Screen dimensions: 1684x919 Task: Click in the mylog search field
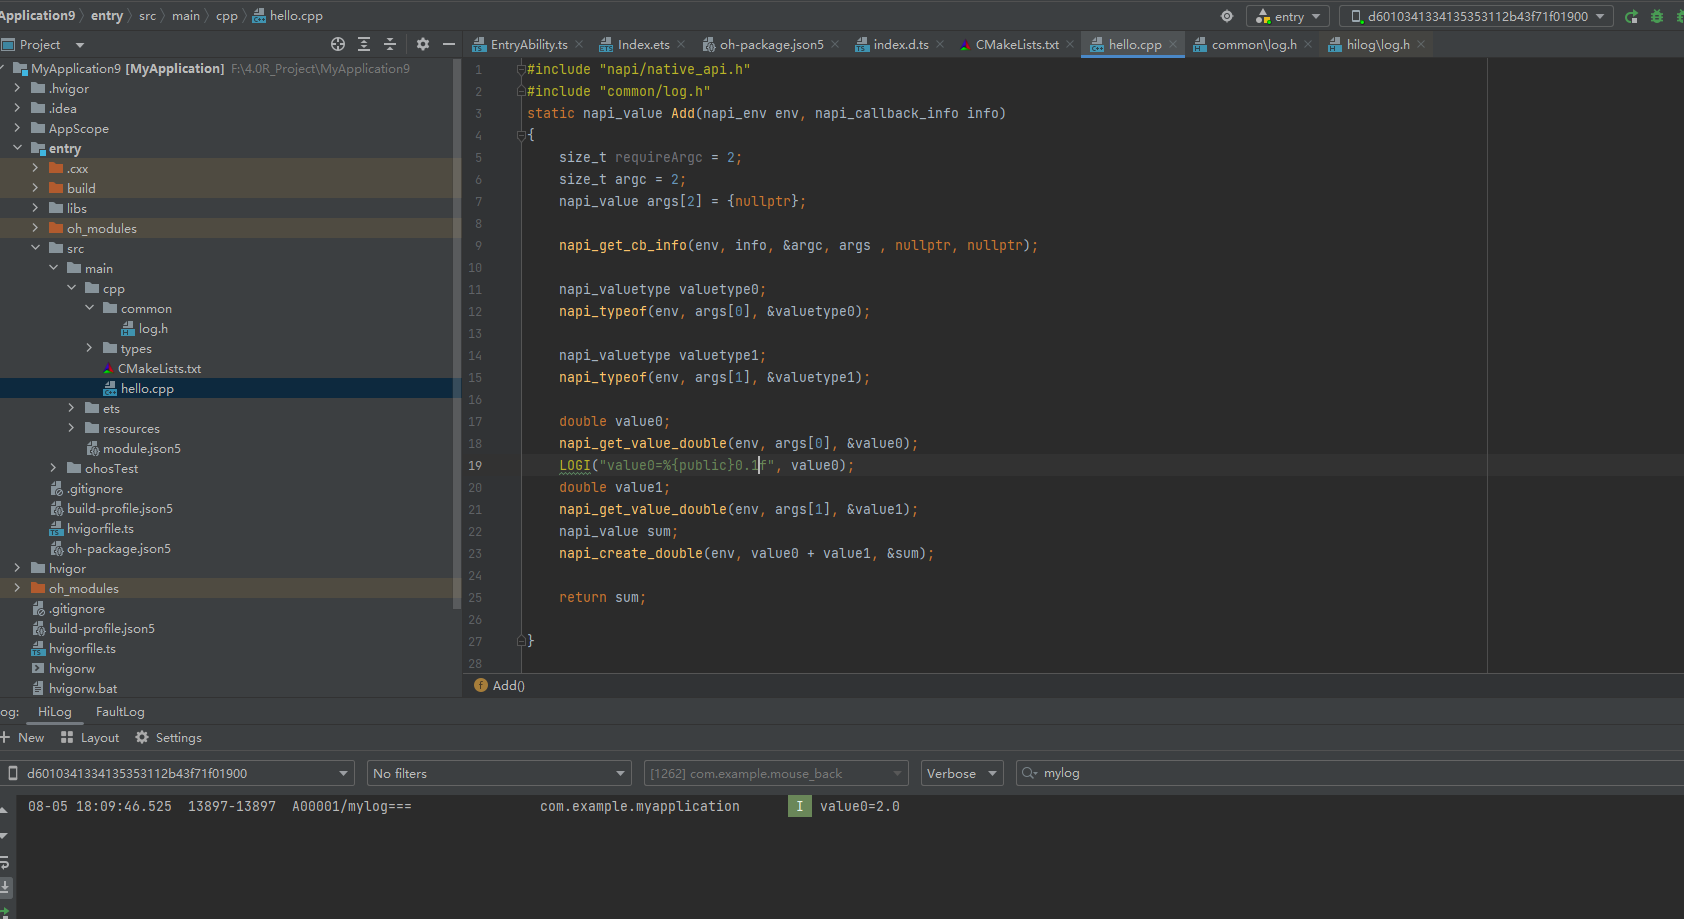(1350, 773)
